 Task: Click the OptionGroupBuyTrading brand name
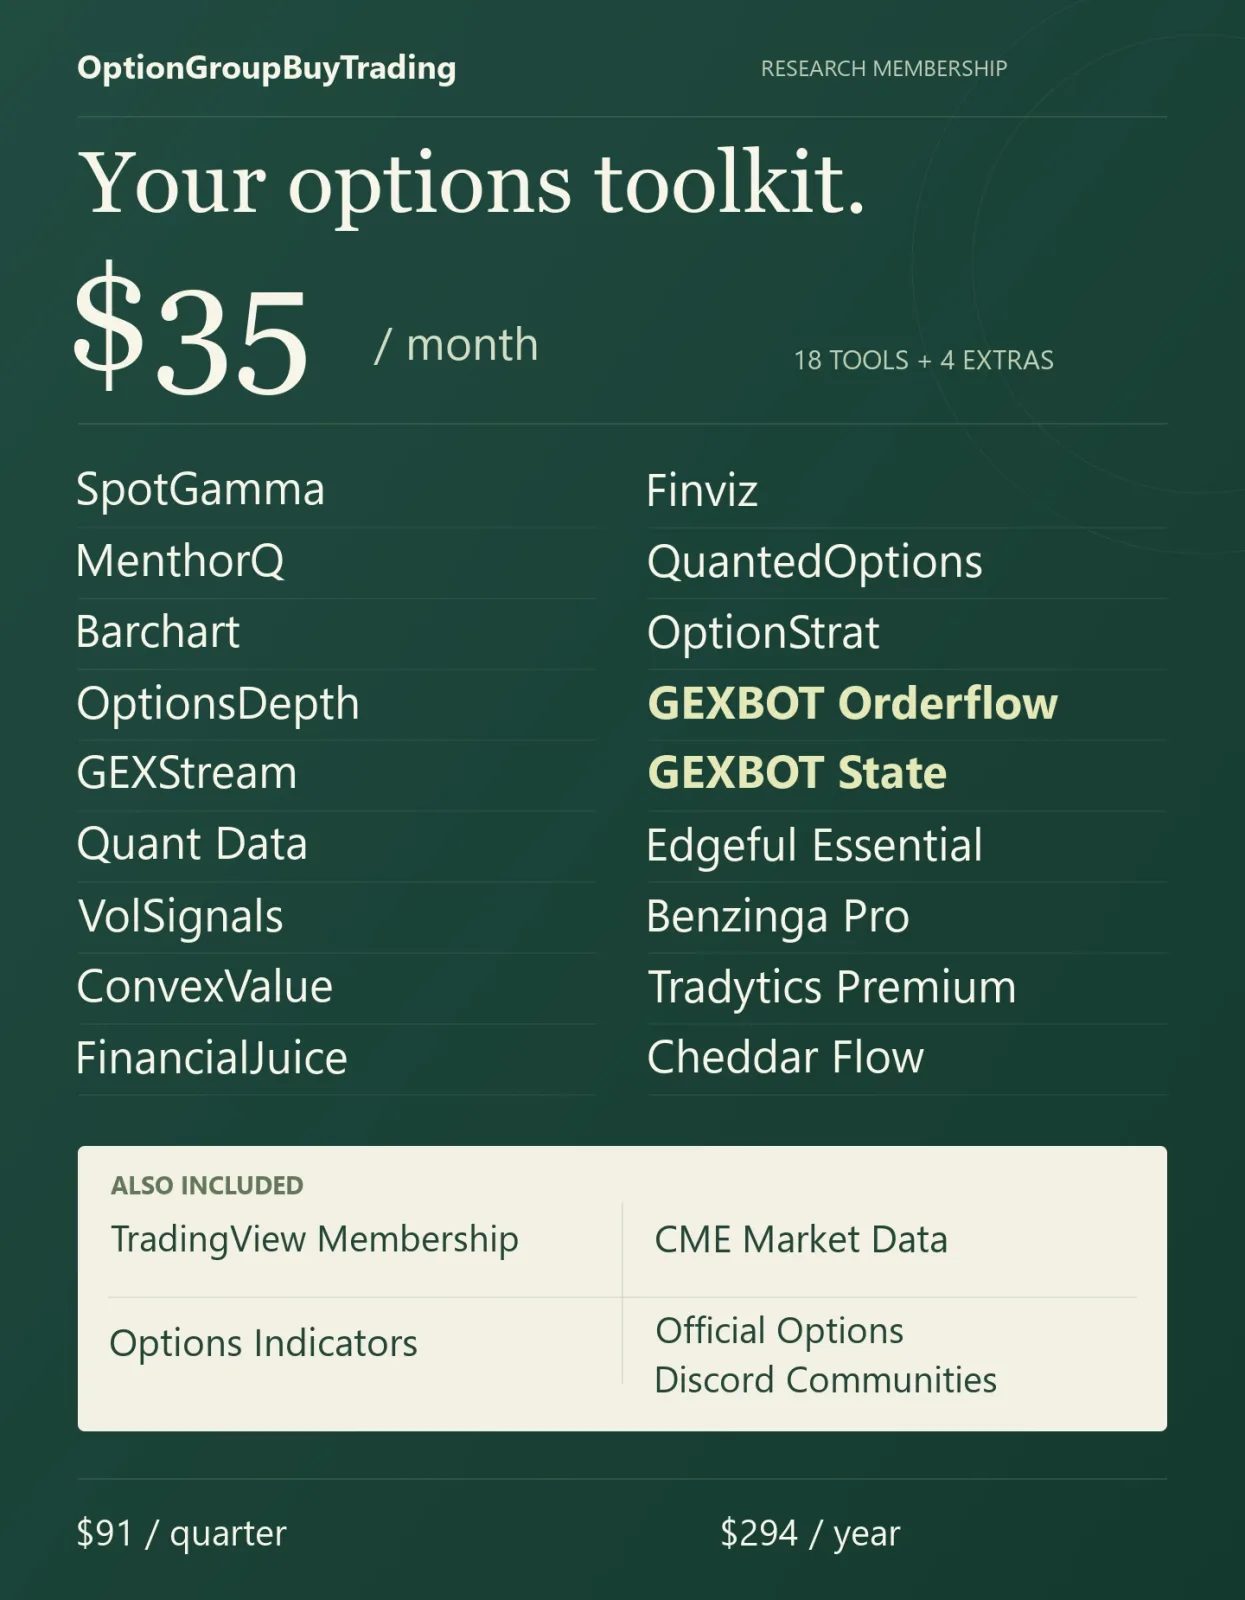(x=266, y=68)
